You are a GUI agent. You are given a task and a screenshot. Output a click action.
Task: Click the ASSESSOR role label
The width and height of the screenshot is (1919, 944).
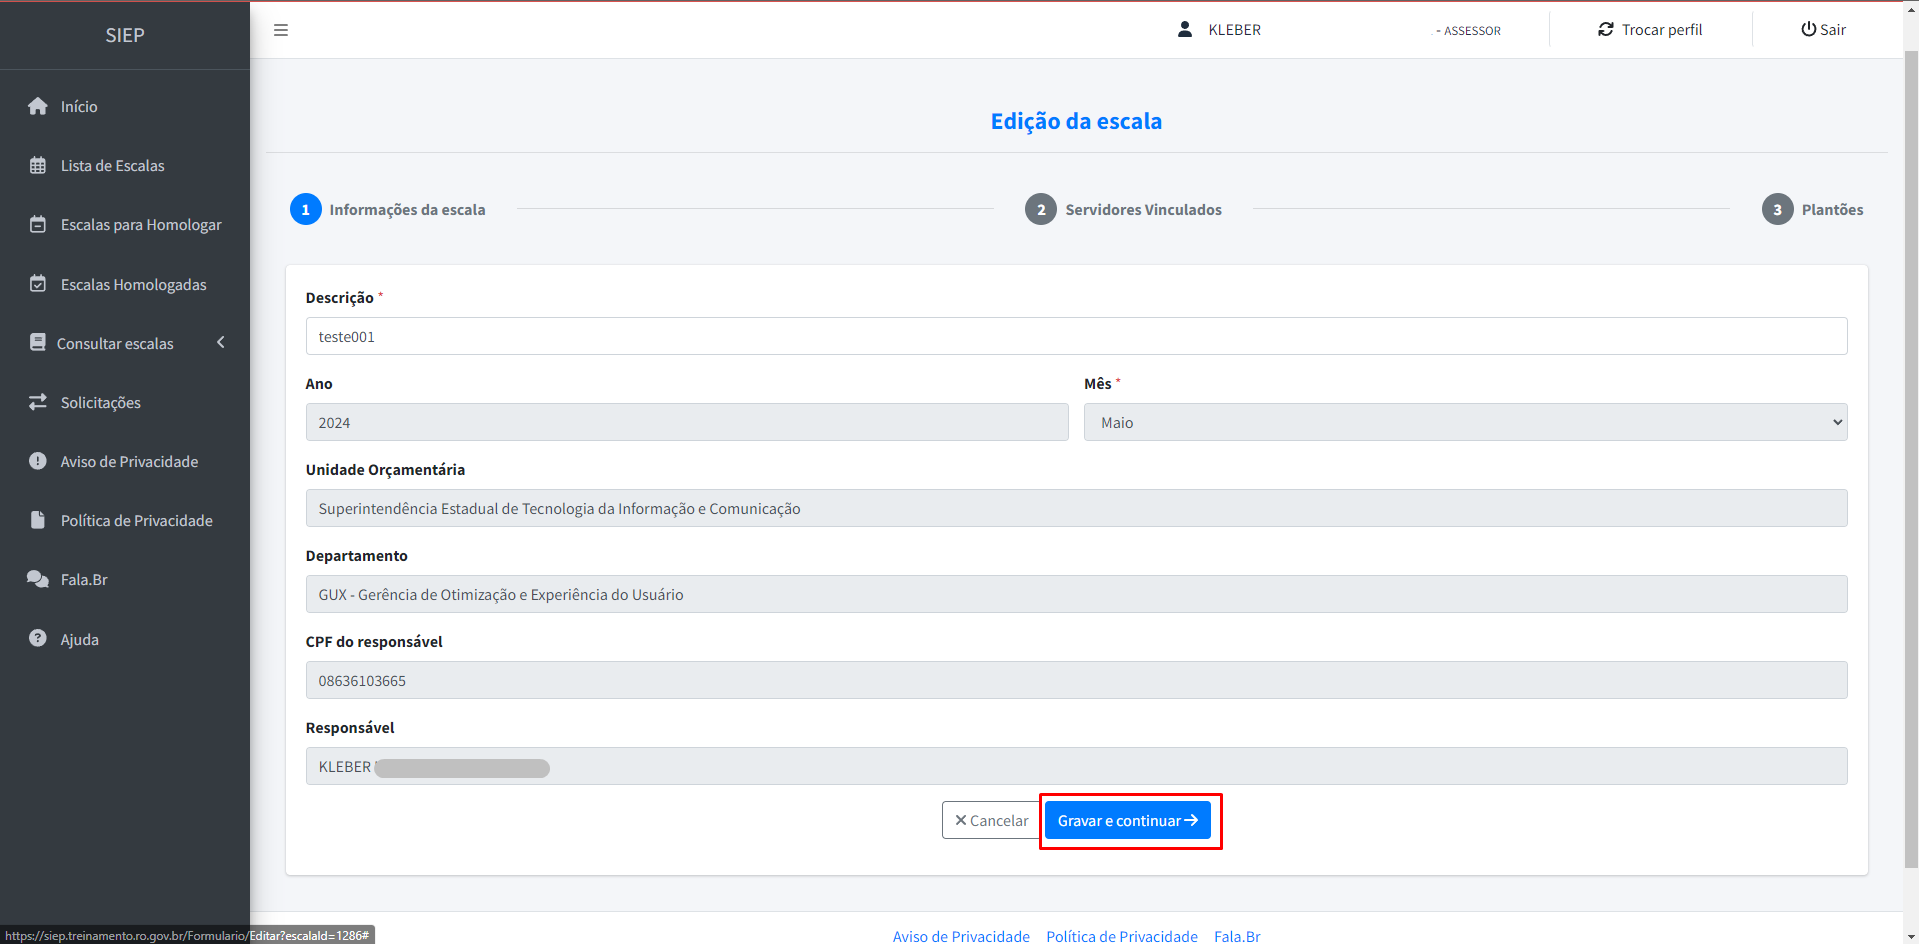pos(1472,31)
